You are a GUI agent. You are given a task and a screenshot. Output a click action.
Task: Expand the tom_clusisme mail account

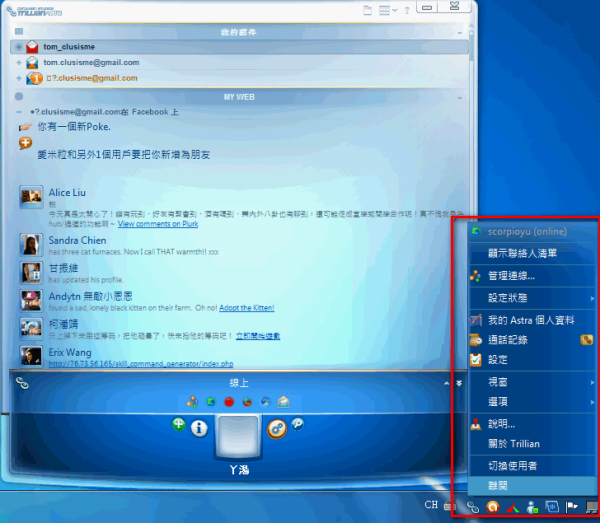(x=18, y=47)
